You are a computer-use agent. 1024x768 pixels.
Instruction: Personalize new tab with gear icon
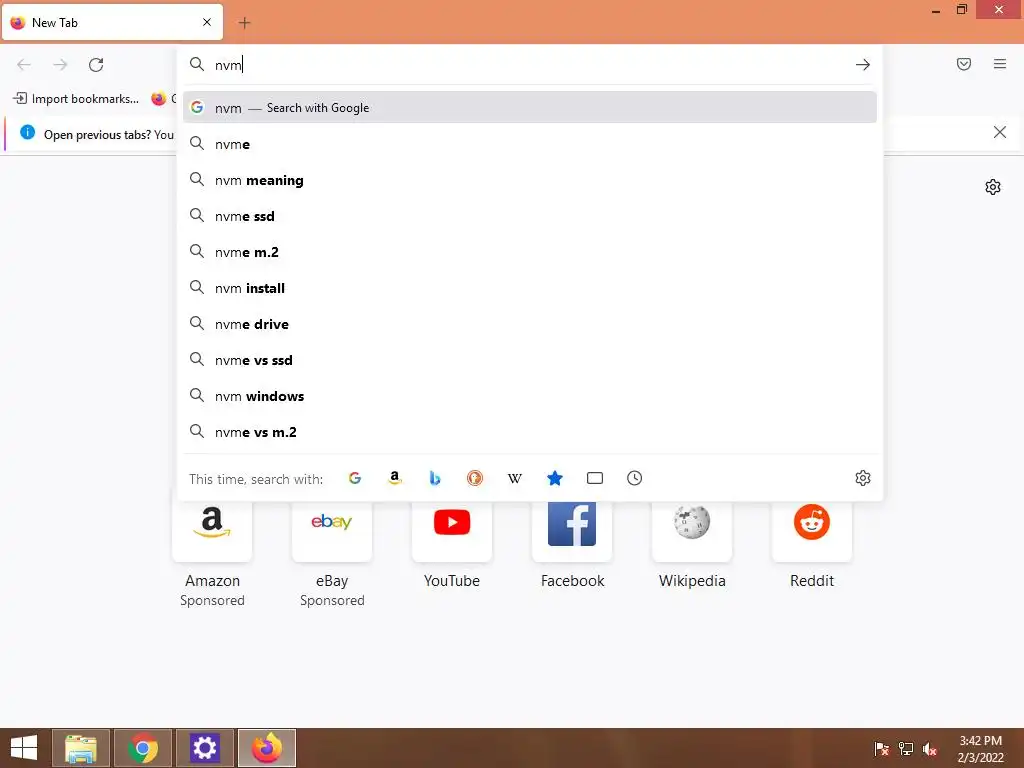tap(993, 187)
